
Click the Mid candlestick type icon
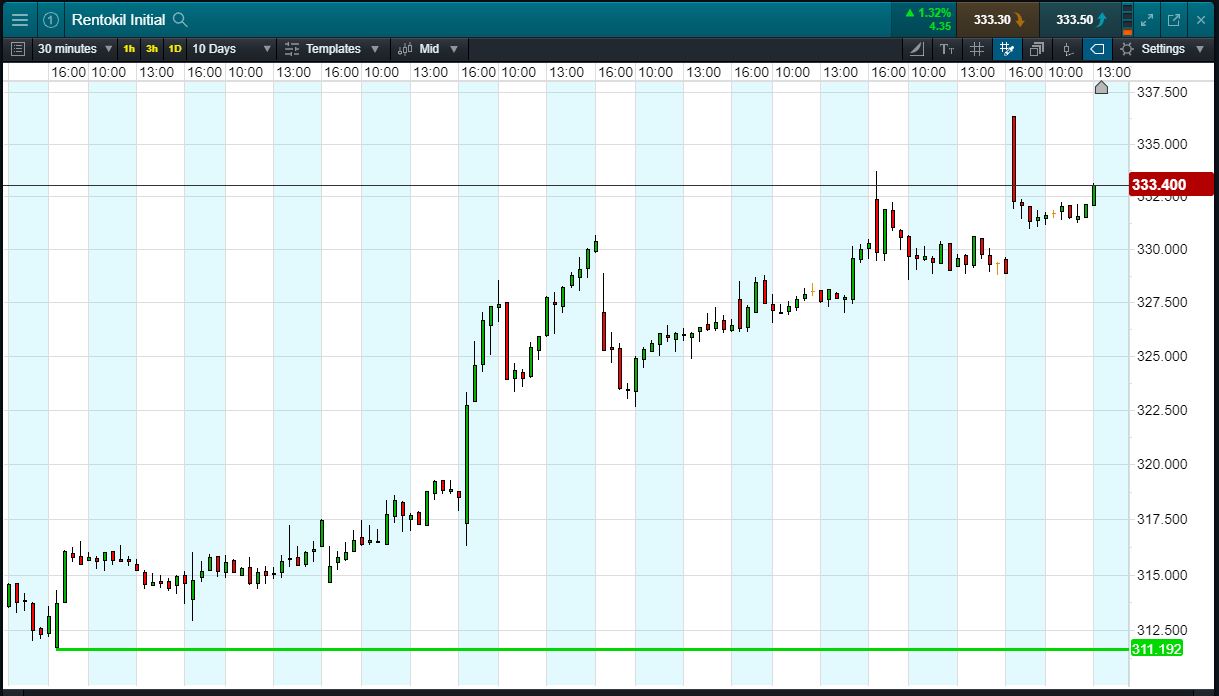tap(404, 48)
